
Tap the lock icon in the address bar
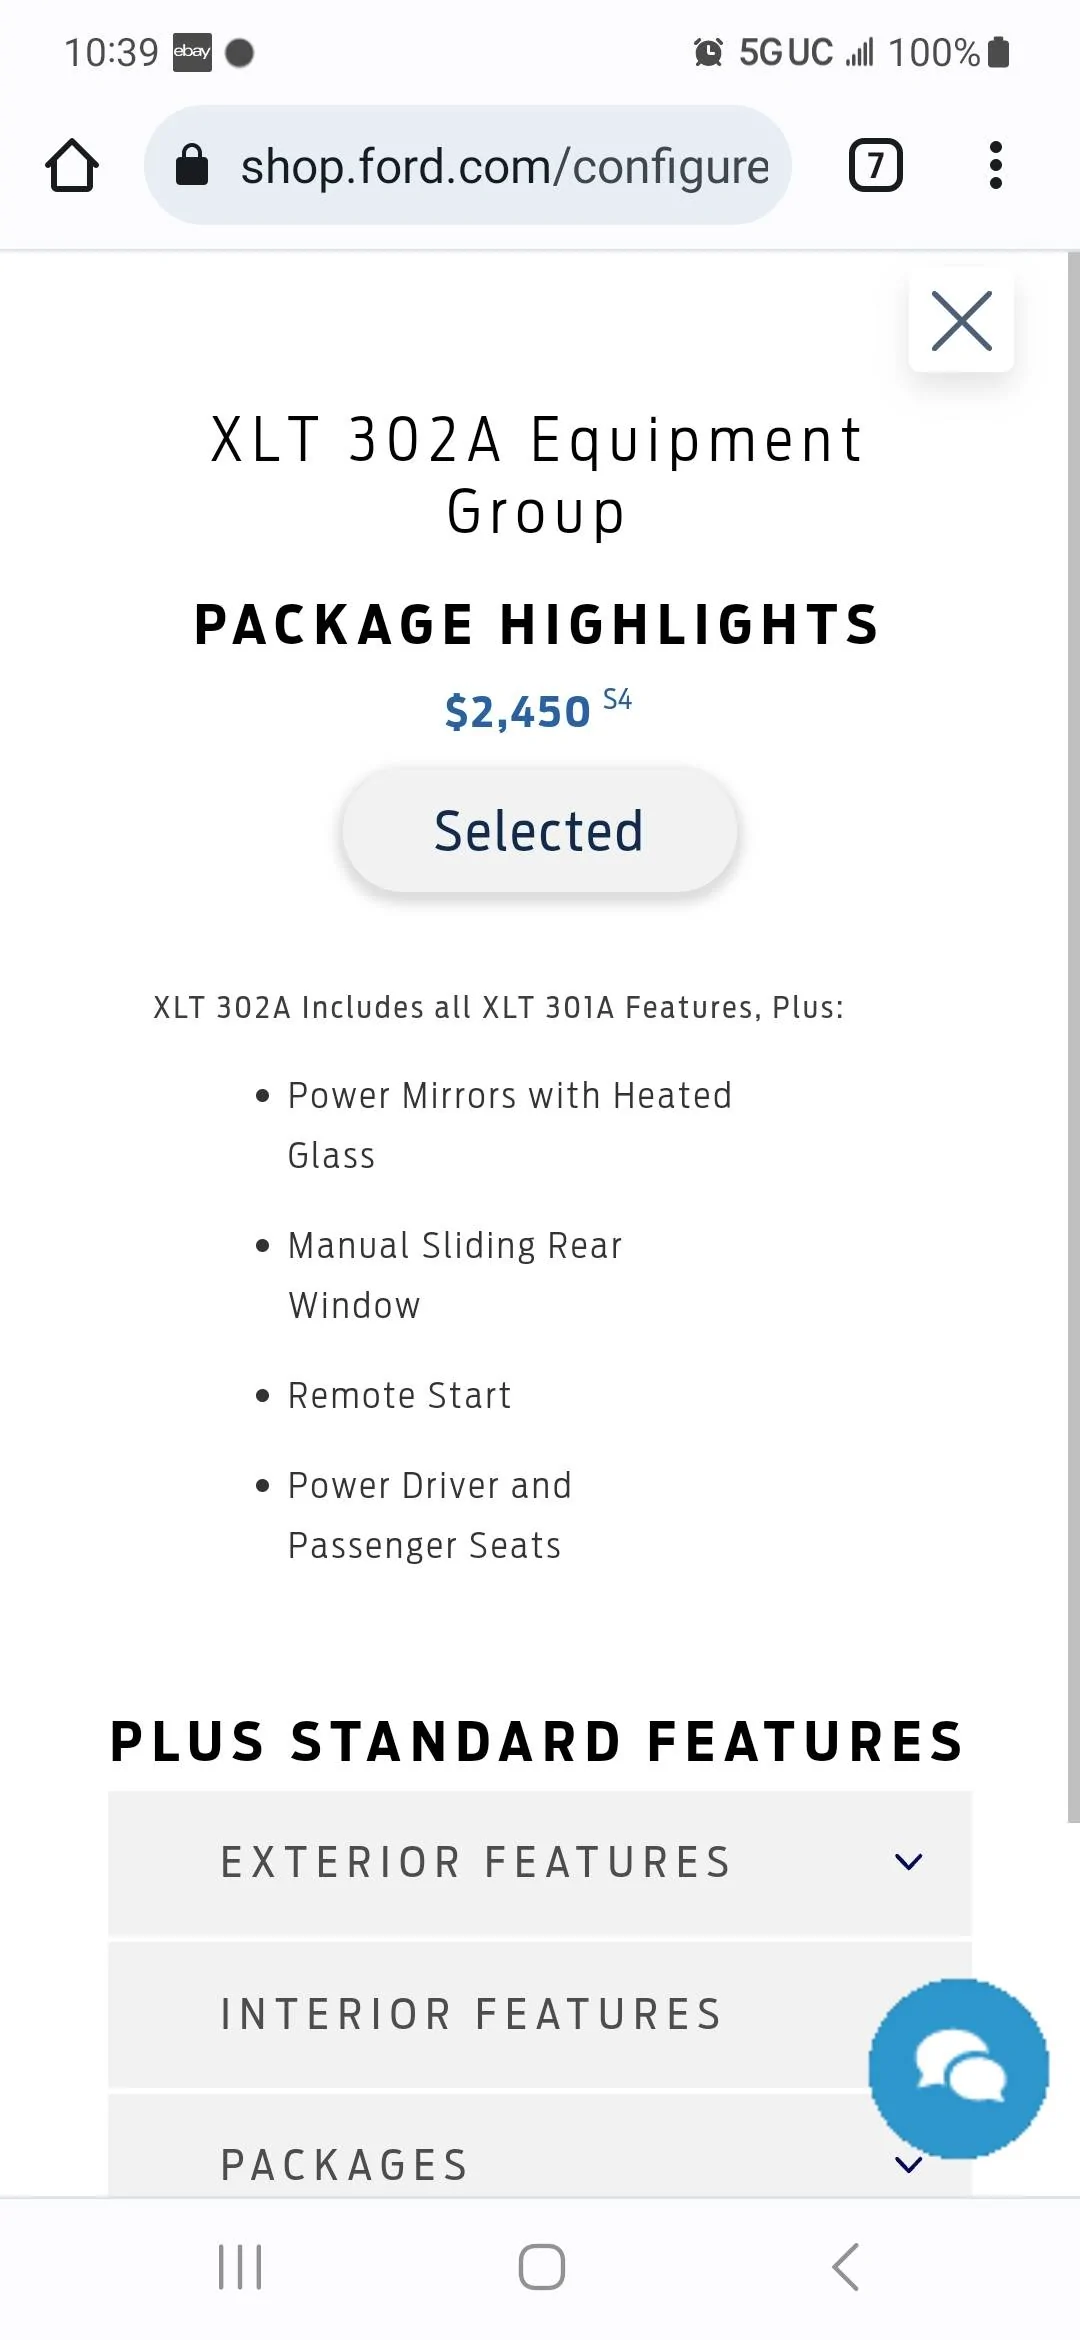[192, 165]
